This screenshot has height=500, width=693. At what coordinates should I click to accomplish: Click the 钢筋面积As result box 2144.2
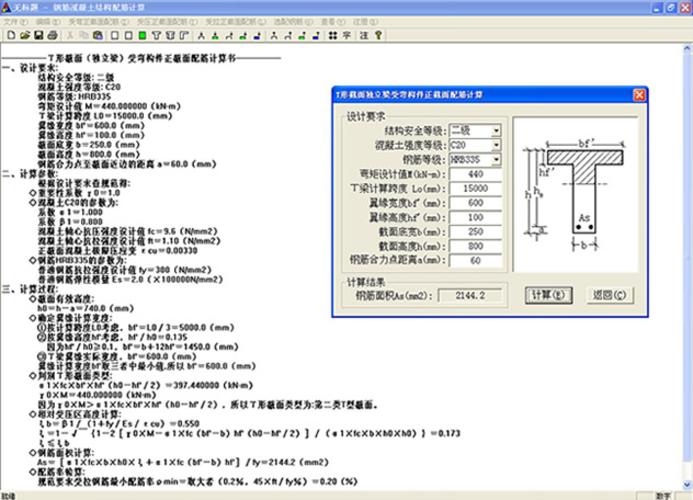(470, 295)
